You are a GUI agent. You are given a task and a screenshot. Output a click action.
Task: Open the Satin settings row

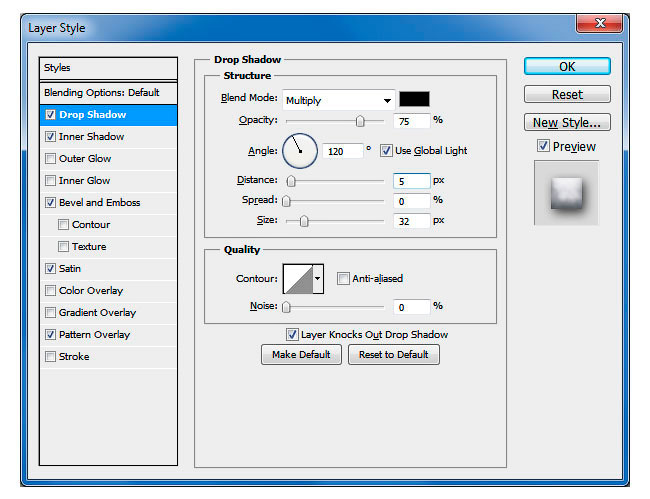[x=109, y=269]
